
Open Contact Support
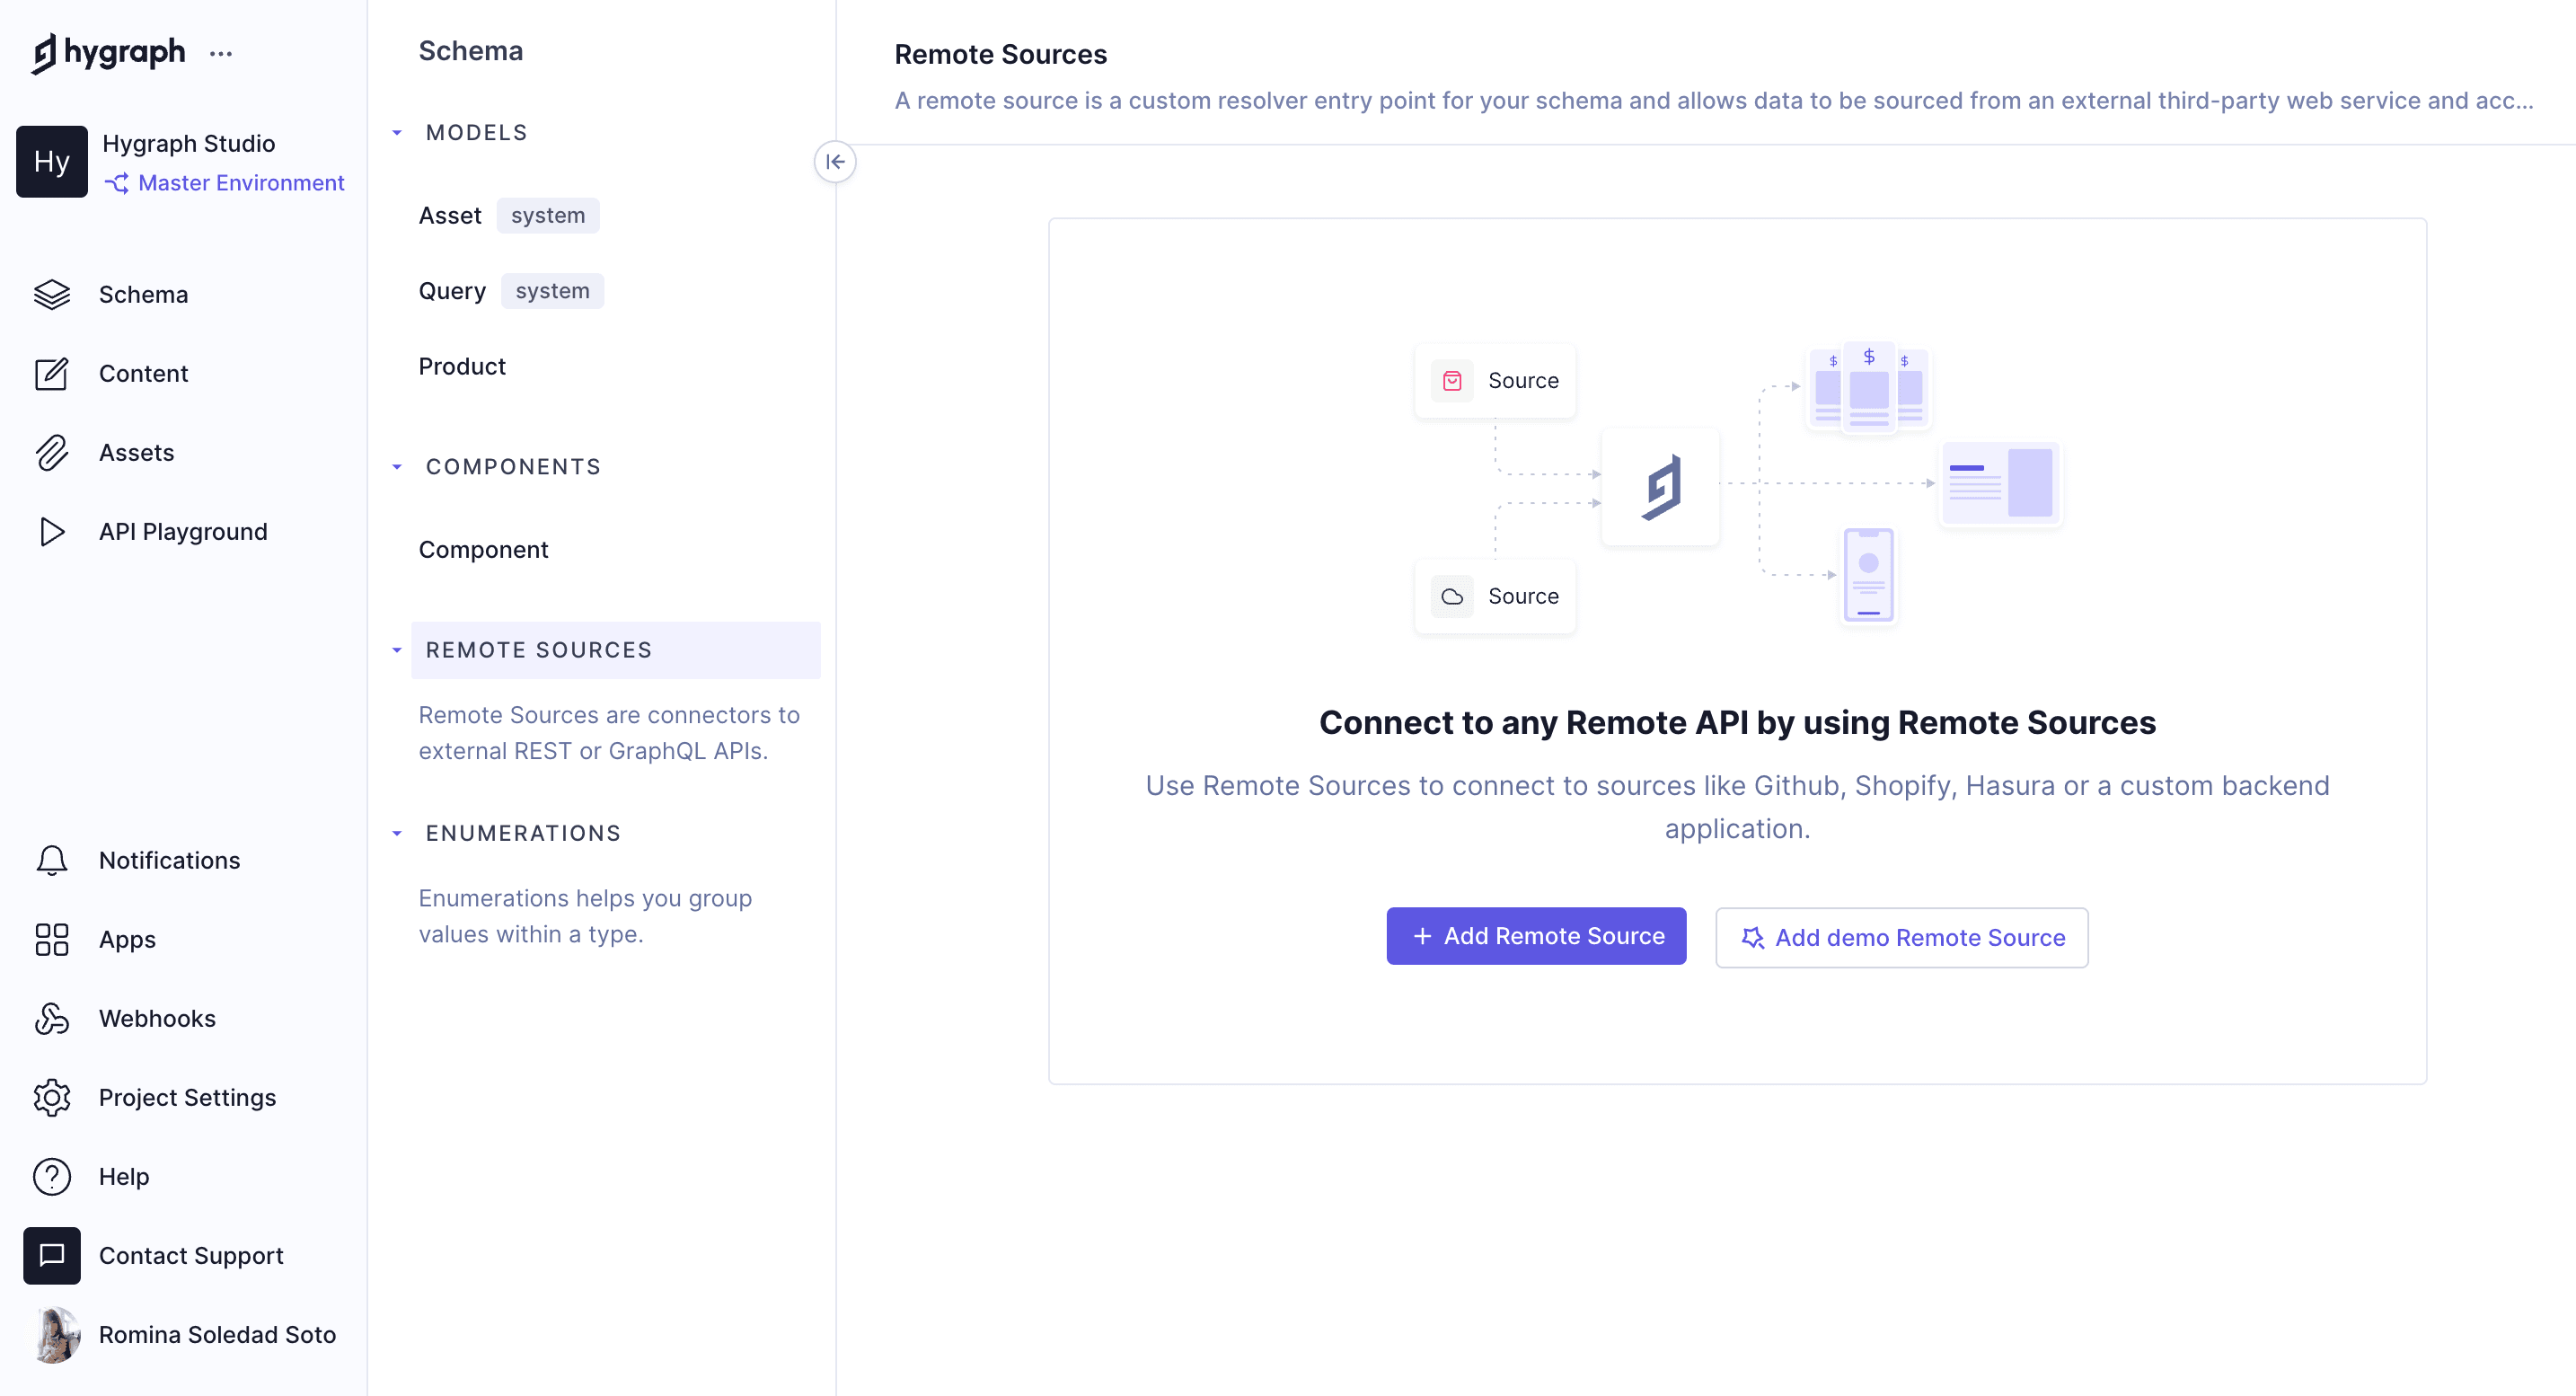(52, 1255)
